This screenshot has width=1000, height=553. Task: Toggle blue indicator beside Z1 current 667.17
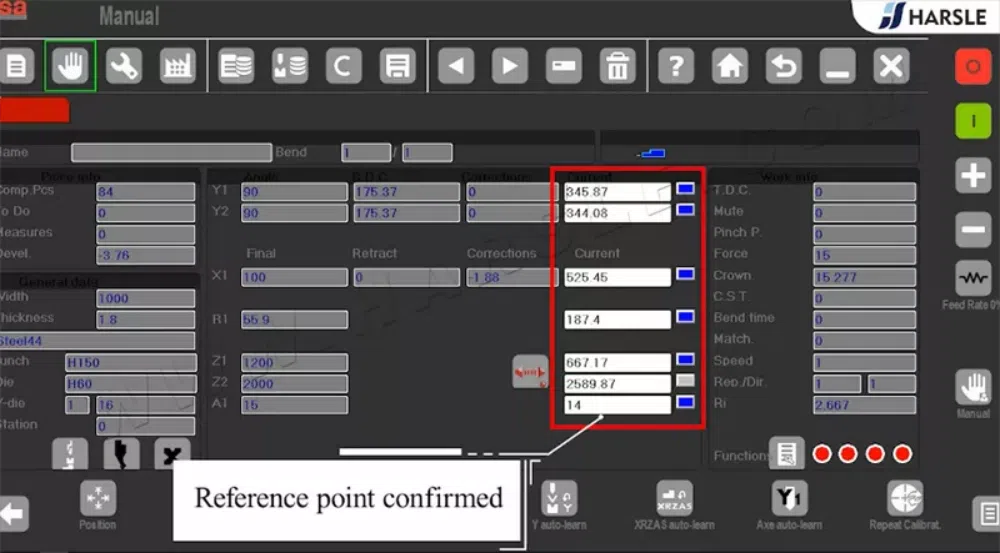(x=685, y=360)
